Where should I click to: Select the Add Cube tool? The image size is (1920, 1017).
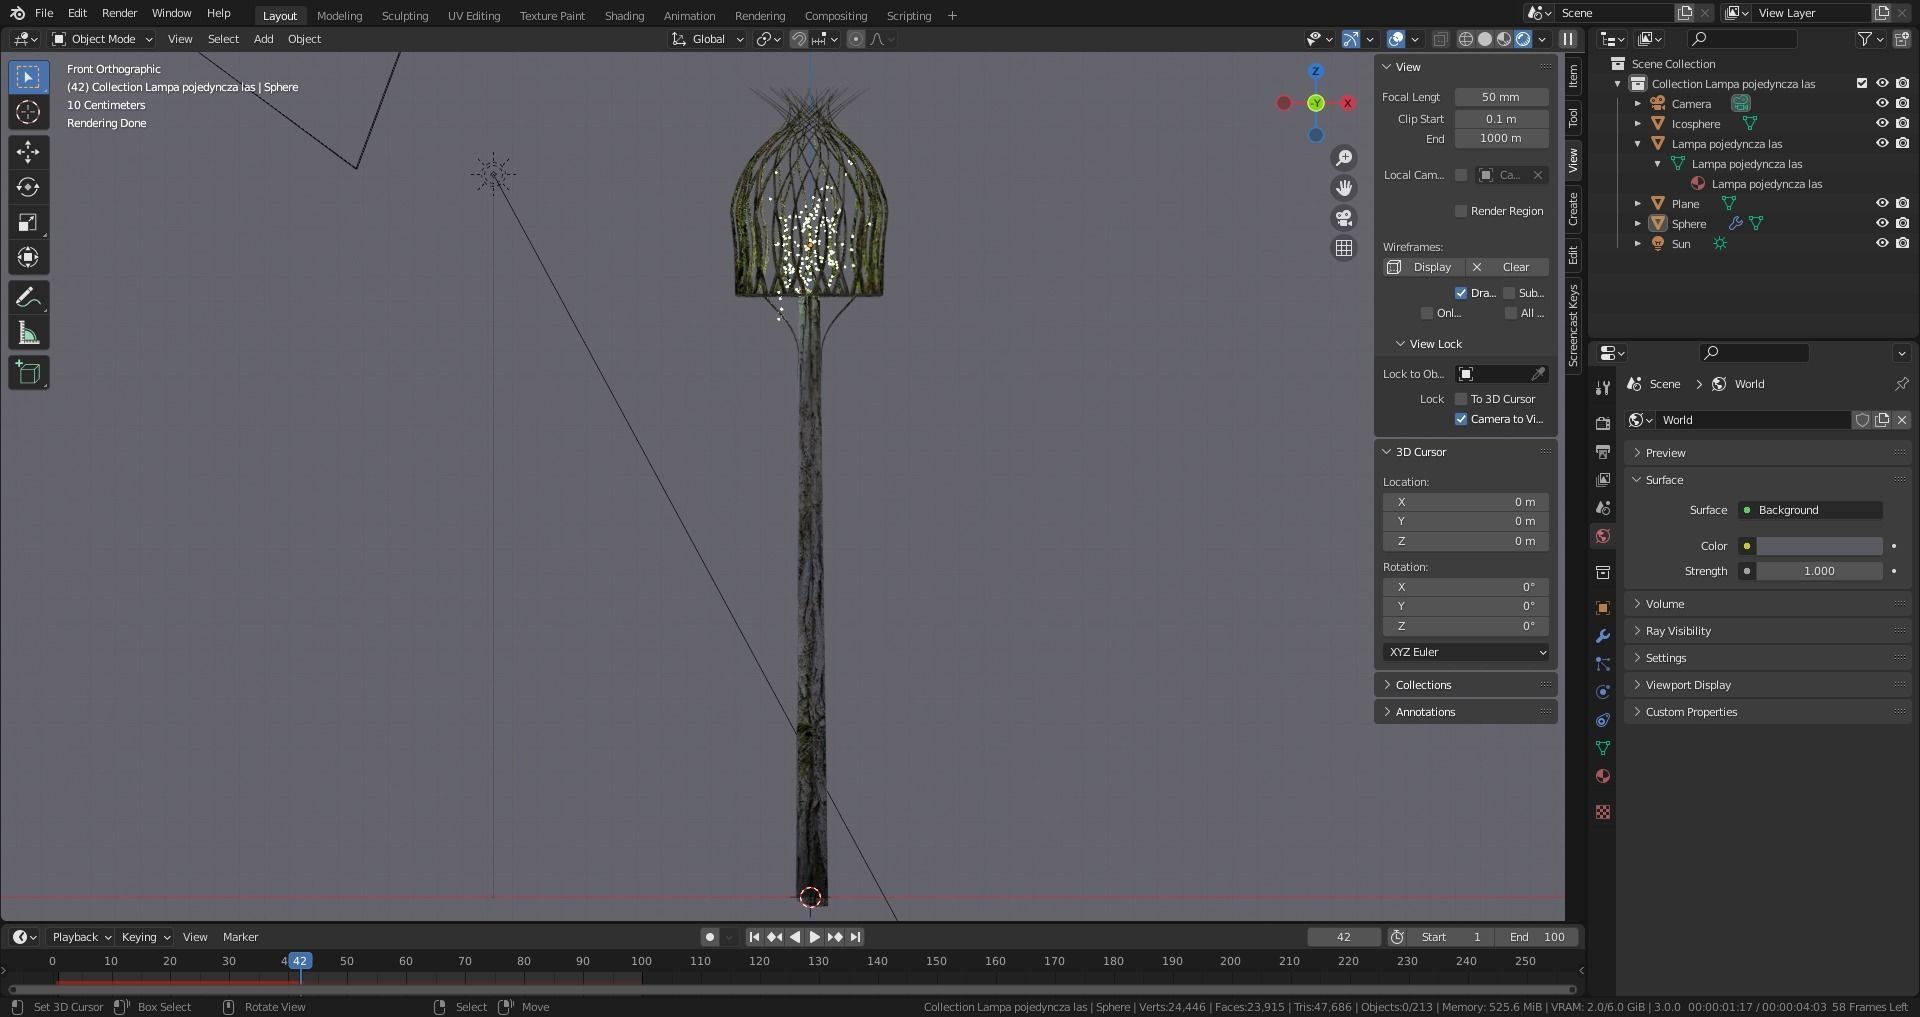click(x=28, y=373)
